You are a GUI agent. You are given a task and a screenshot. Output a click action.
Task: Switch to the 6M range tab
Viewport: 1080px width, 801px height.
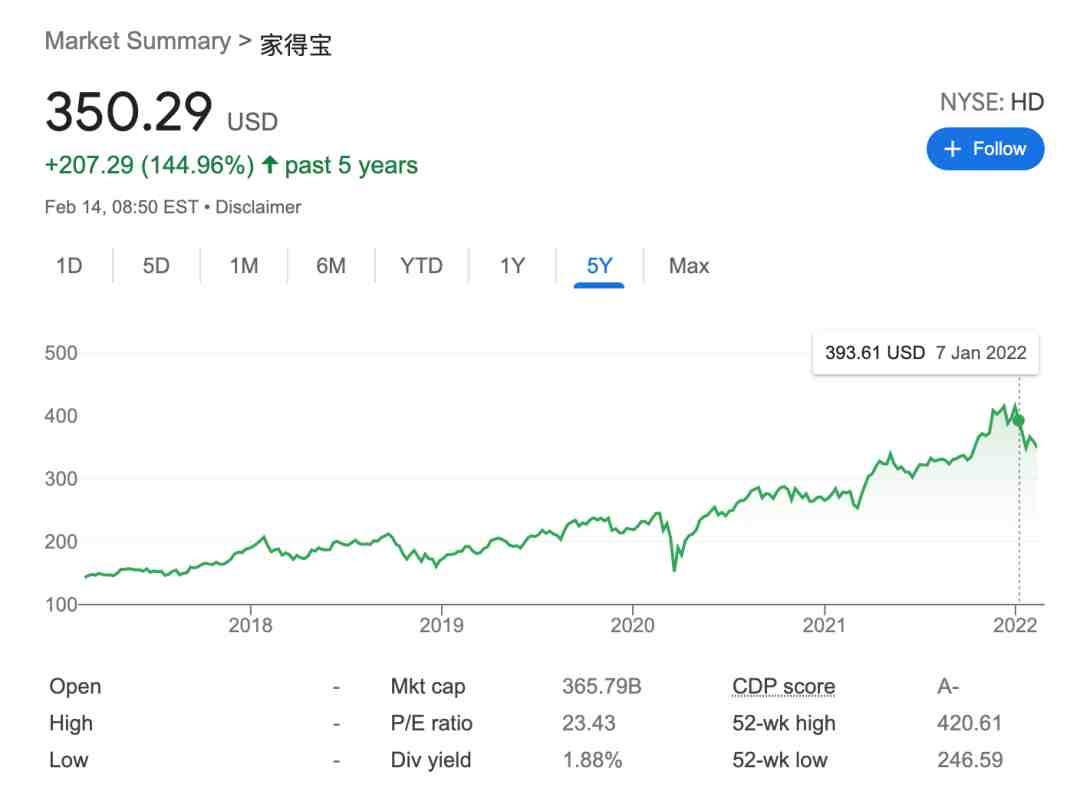[x=331, y=266]
